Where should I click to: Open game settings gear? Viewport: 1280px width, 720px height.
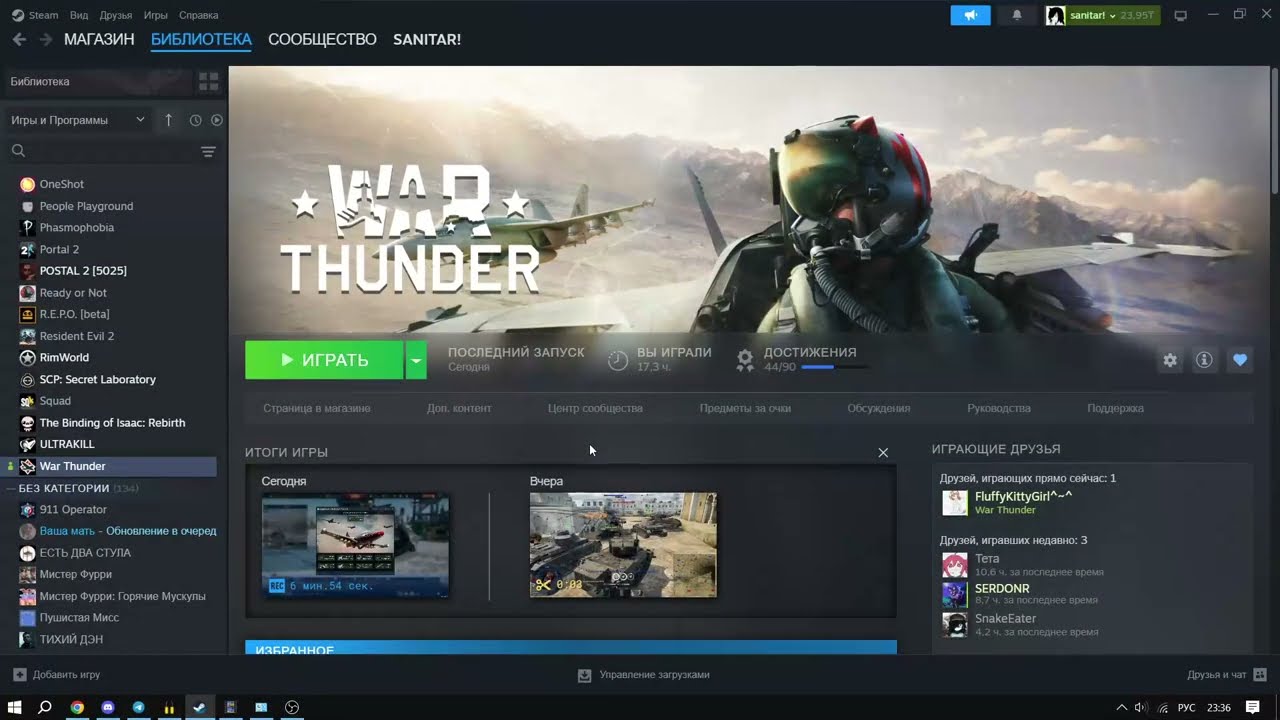pyautogui.click(x=1170, y=360)
